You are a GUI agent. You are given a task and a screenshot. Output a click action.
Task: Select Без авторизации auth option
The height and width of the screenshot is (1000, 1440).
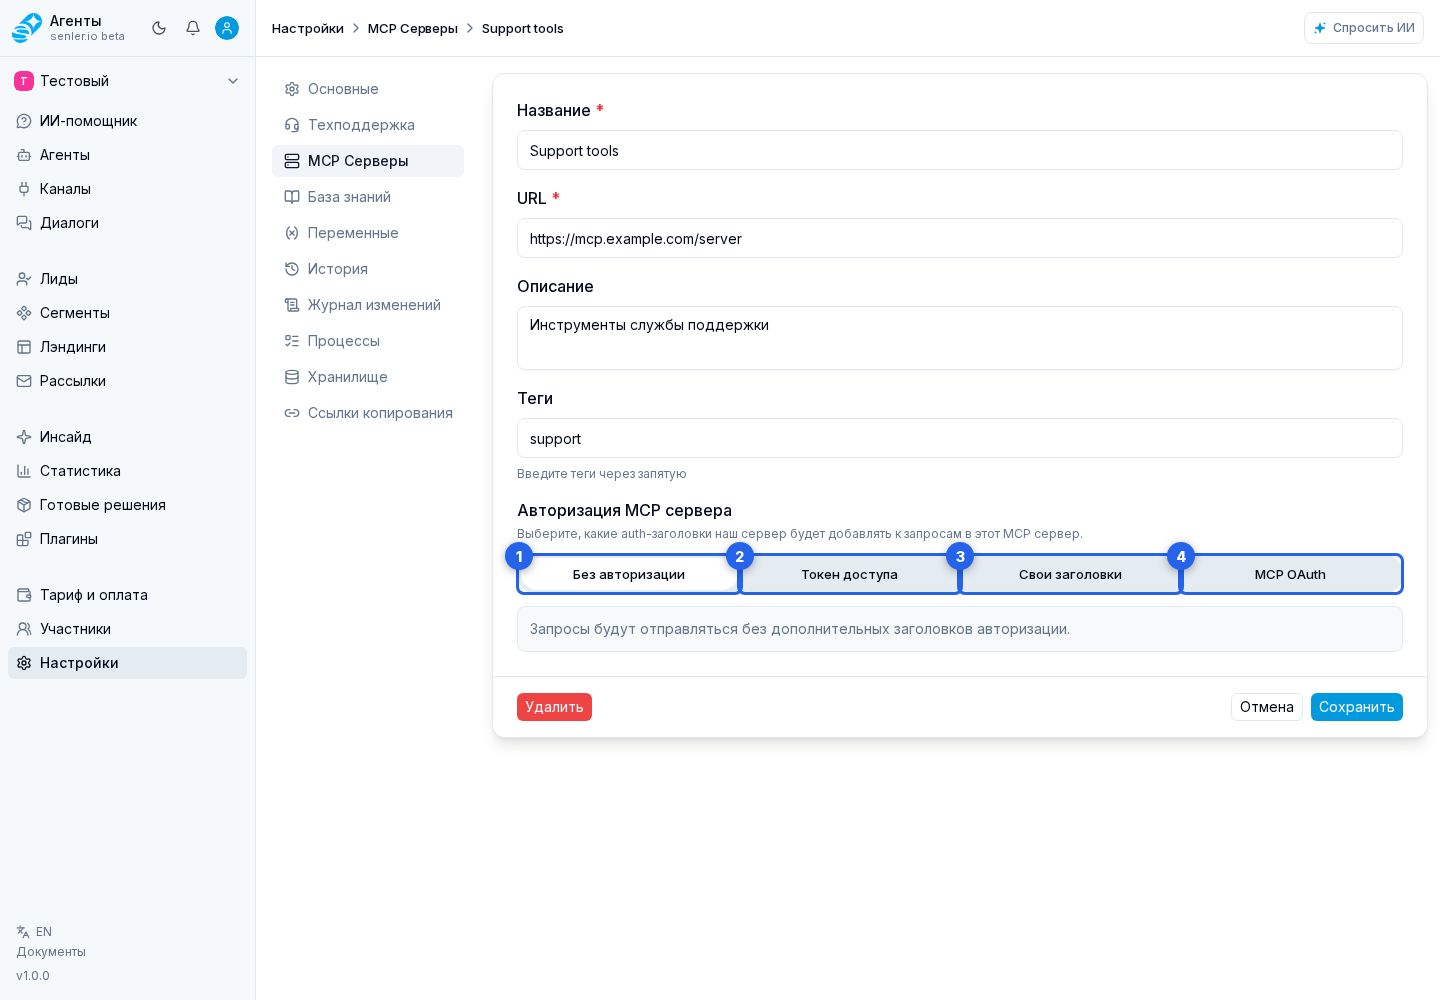[x=629, y=574]
